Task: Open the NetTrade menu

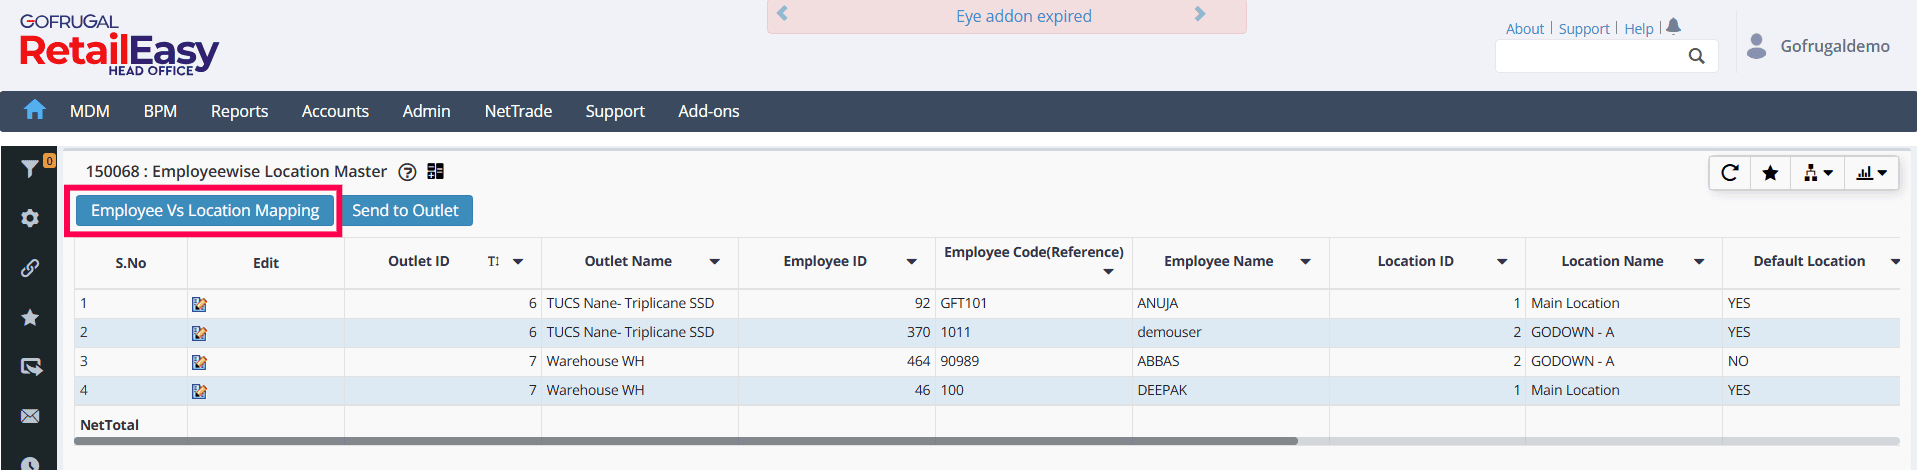Action: (x=518, y=111)
